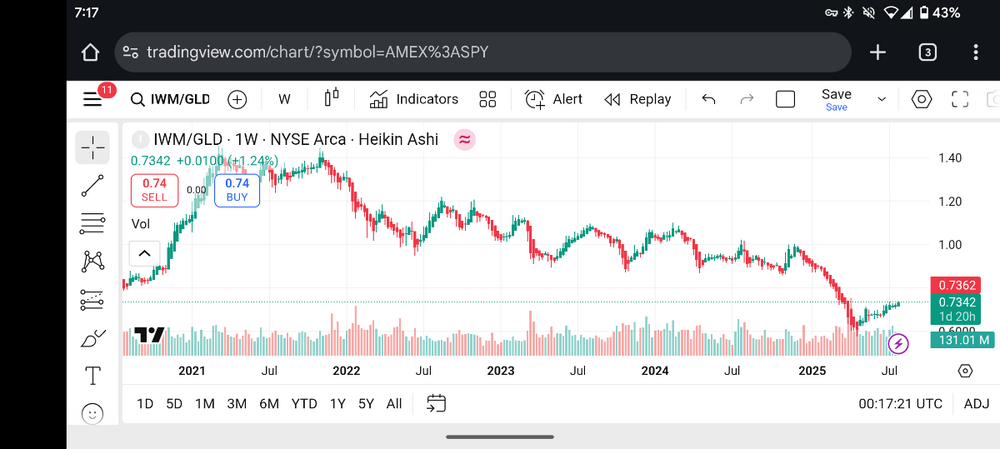Select the brush drawing tool

coord(93,338)
